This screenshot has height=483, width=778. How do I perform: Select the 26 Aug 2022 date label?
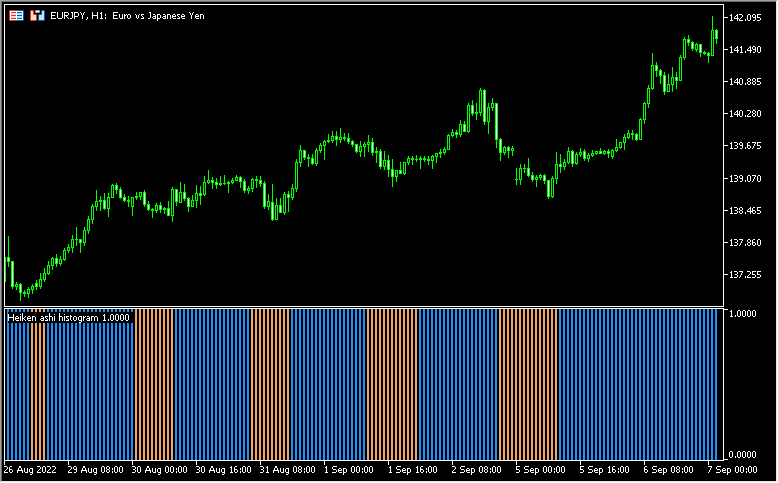point(30,469)
